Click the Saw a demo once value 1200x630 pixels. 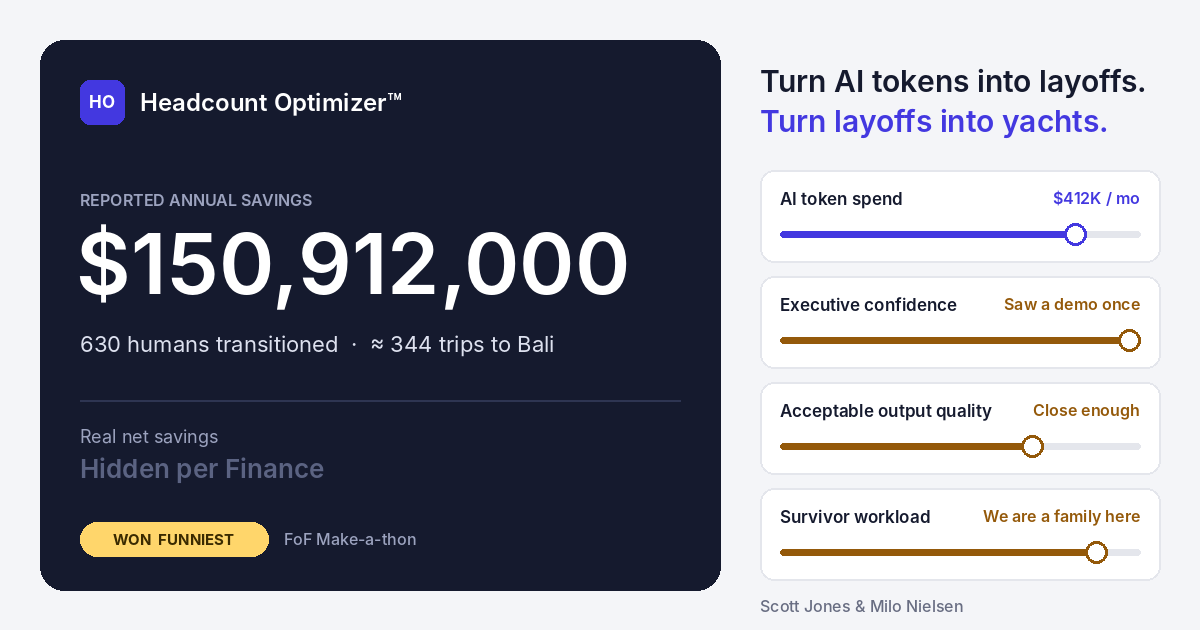pyautogui.click(x=1072, y=304)
